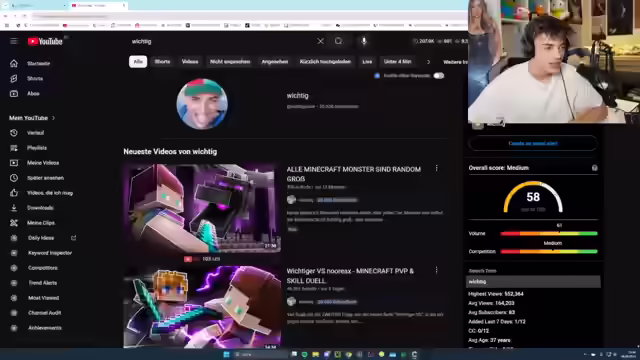
Task: Open Wichtiger VS nooreax video title
Action: [350, 276]
